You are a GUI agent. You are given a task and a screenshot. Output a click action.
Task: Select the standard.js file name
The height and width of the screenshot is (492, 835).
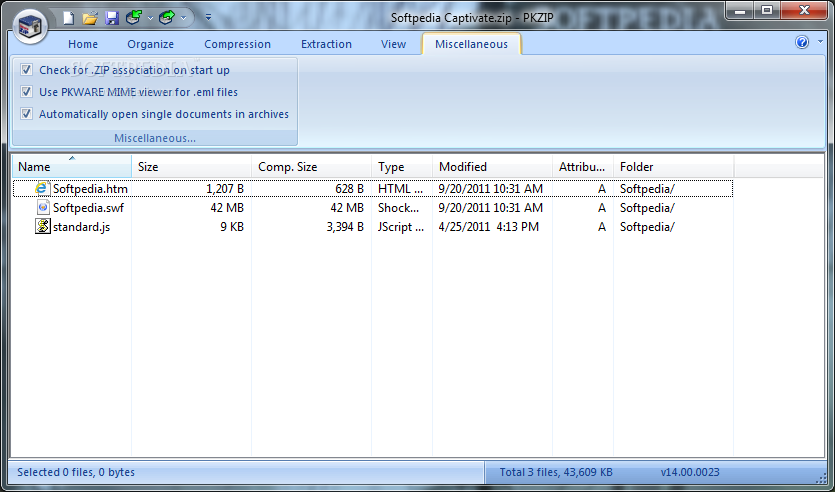[x=81, y=227]
